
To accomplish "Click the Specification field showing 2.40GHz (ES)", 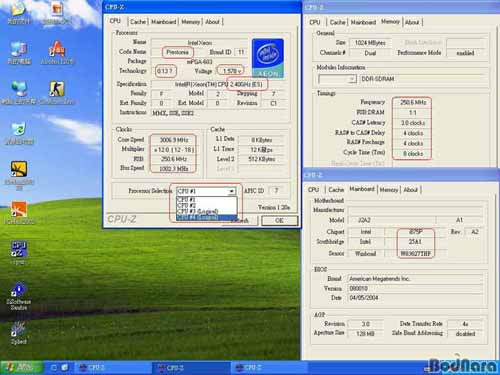I will click(x=219, y=84).
